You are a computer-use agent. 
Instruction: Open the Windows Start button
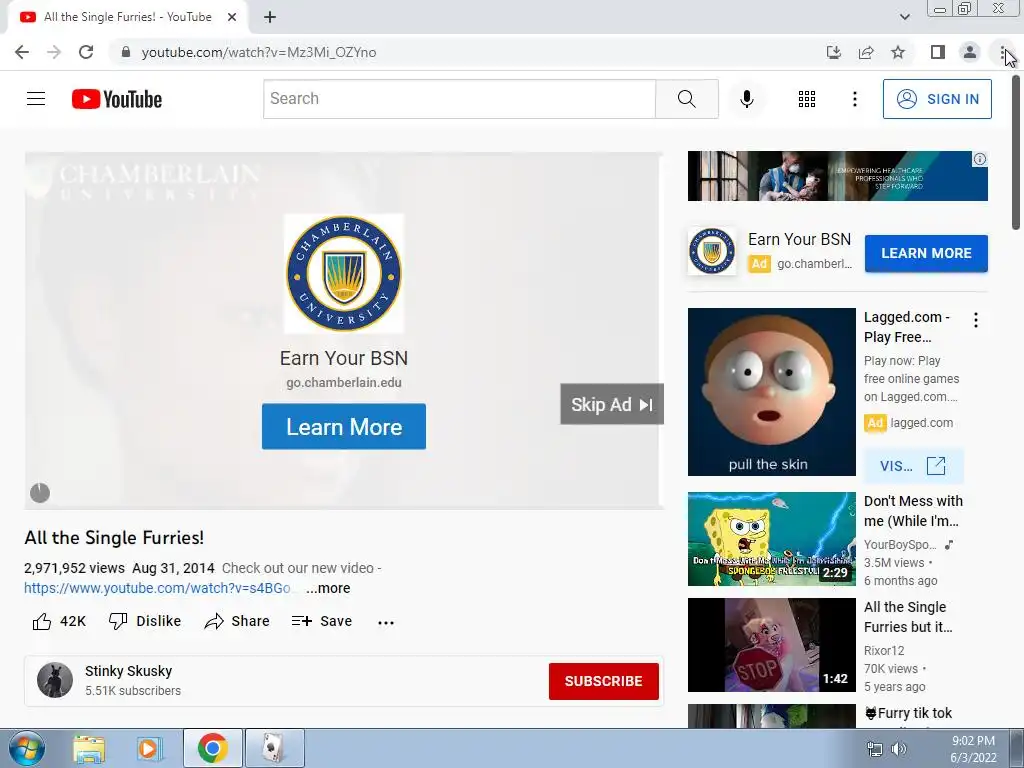click(x=26, y=748)
